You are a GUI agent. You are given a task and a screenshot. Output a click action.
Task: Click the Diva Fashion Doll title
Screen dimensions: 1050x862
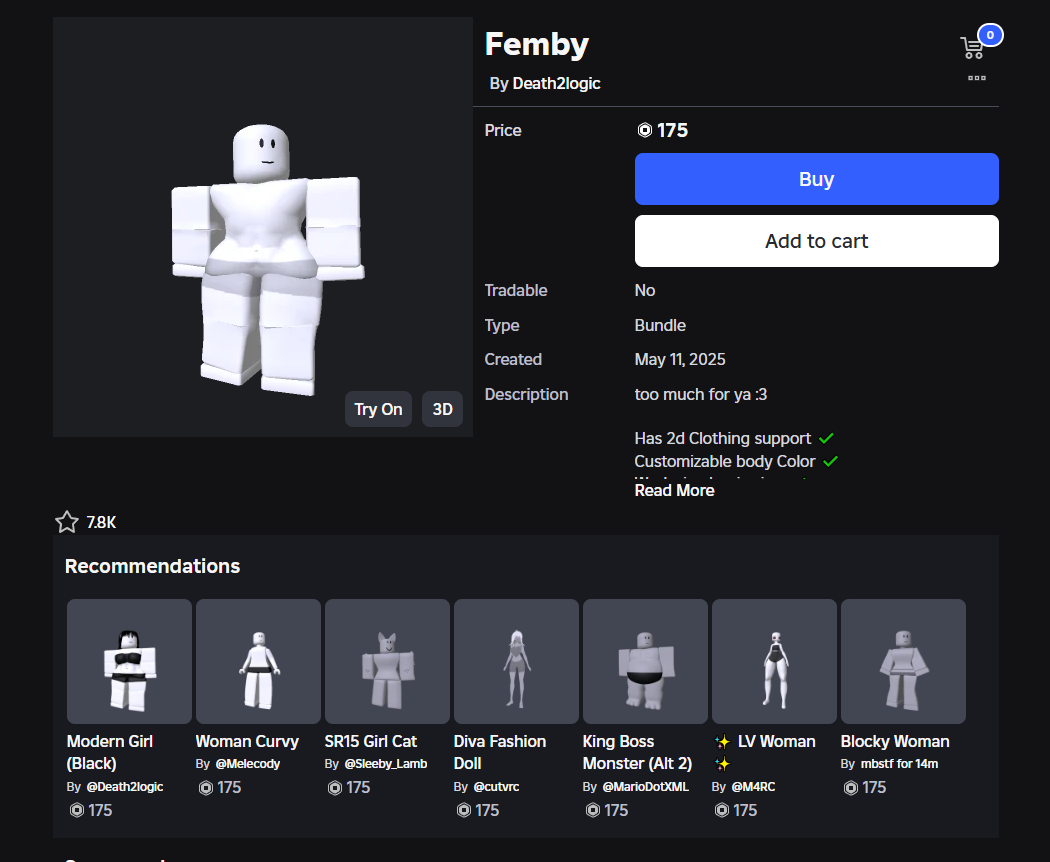pyautogui.click(x=500, y=752)
